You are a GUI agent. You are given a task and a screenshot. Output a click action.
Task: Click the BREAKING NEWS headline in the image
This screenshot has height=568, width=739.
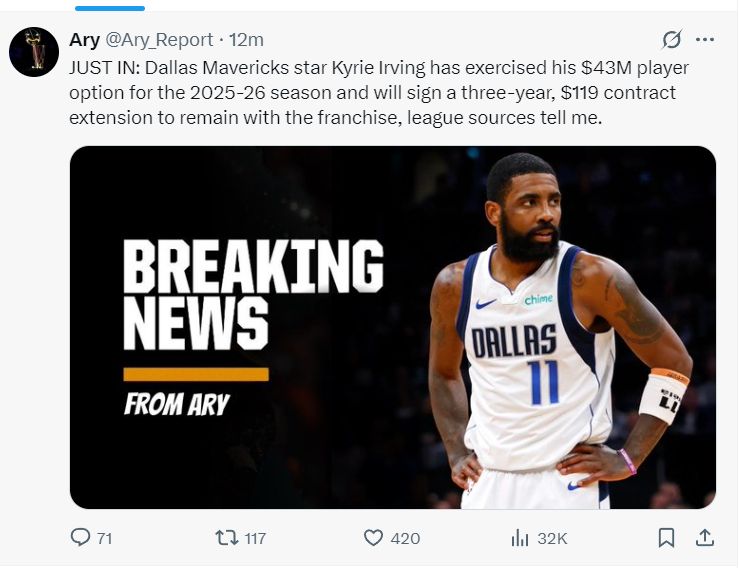coord(253,295)
